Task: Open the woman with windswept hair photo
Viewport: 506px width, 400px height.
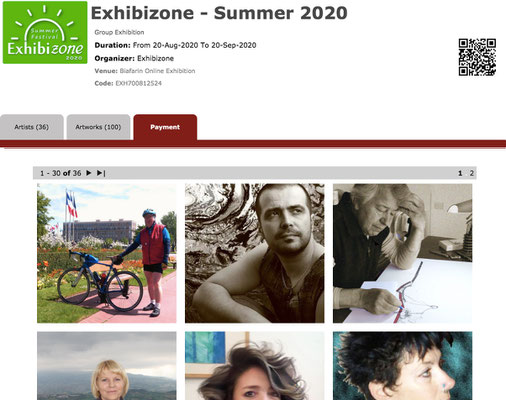Action: click(255, 366)
